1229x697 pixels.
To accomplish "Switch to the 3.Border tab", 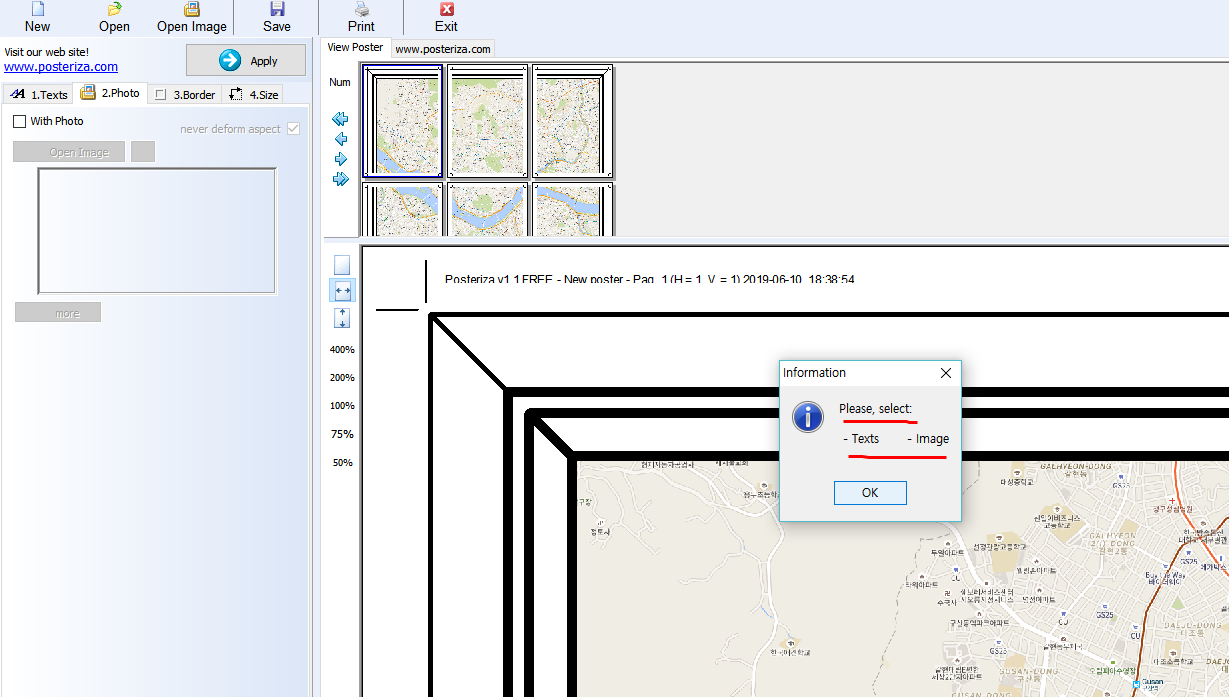I will click(x=185, y=95).
